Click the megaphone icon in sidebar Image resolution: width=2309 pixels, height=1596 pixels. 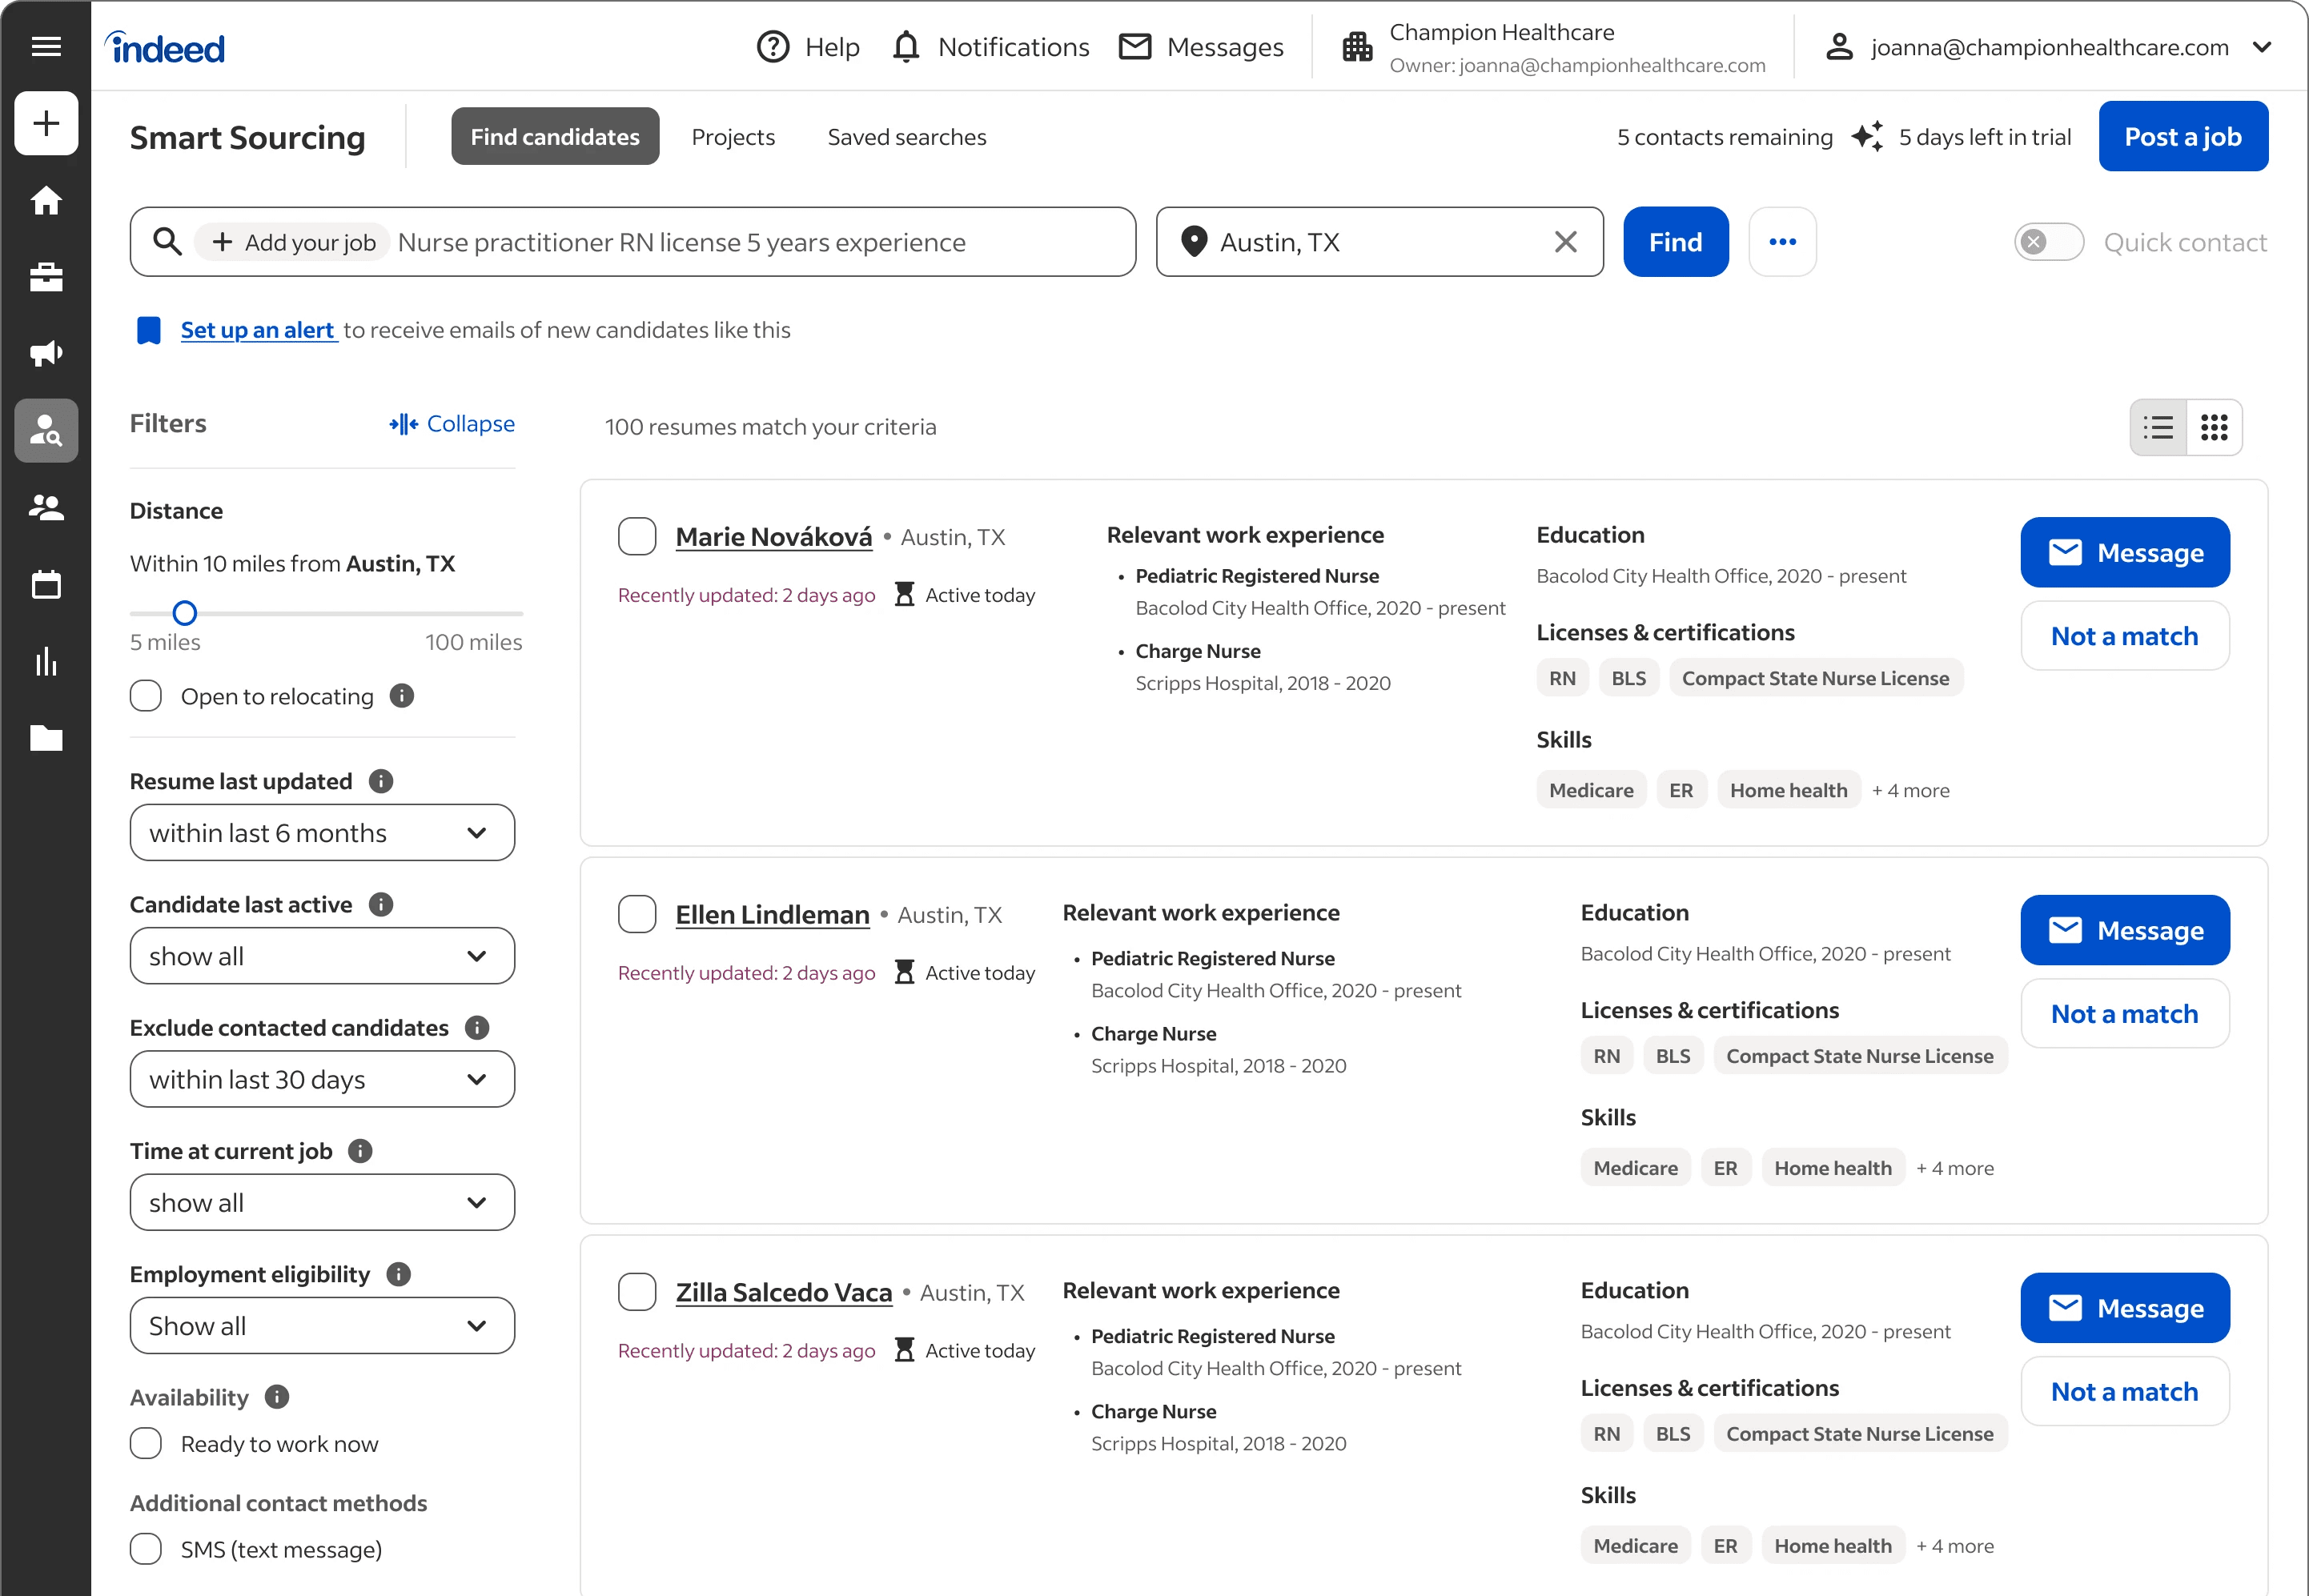click(46, 353)
